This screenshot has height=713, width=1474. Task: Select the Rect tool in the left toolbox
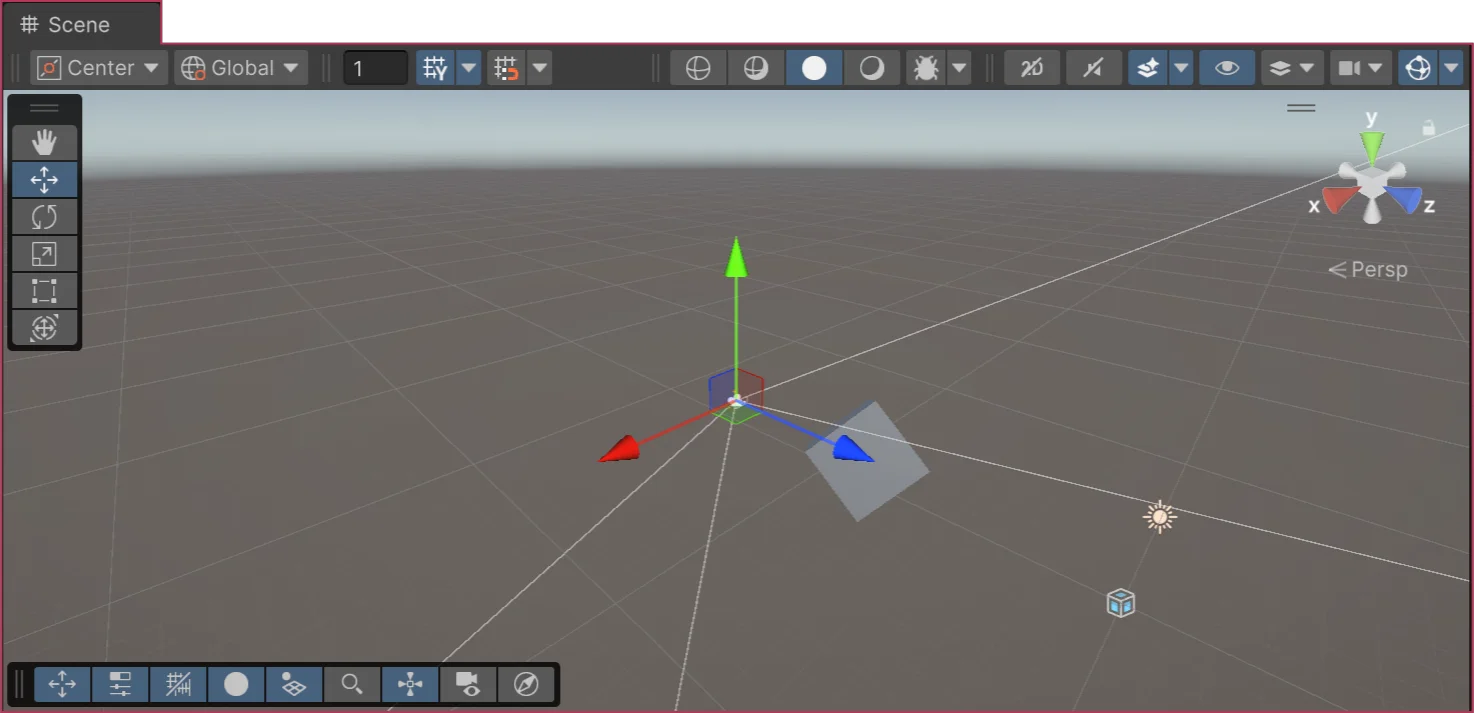(x=44, y=291)
